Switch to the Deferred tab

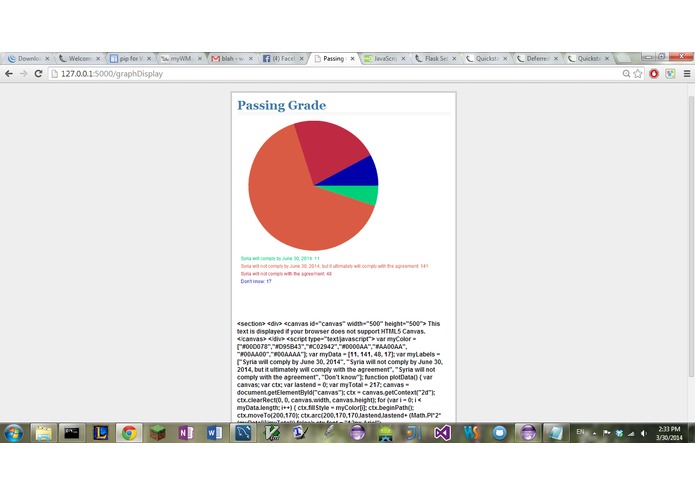coord(535,58)
